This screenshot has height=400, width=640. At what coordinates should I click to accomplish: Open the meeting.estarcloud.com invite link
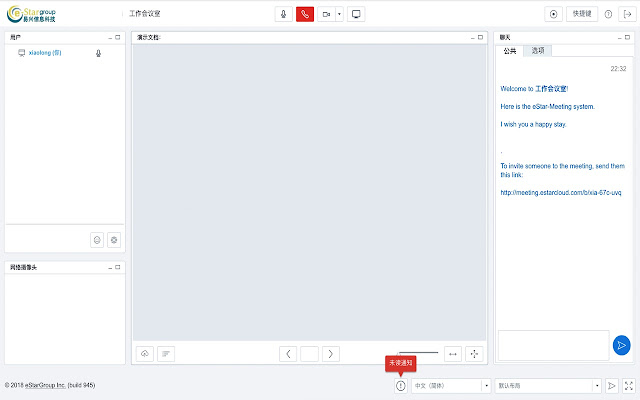[x=561, y=193]
